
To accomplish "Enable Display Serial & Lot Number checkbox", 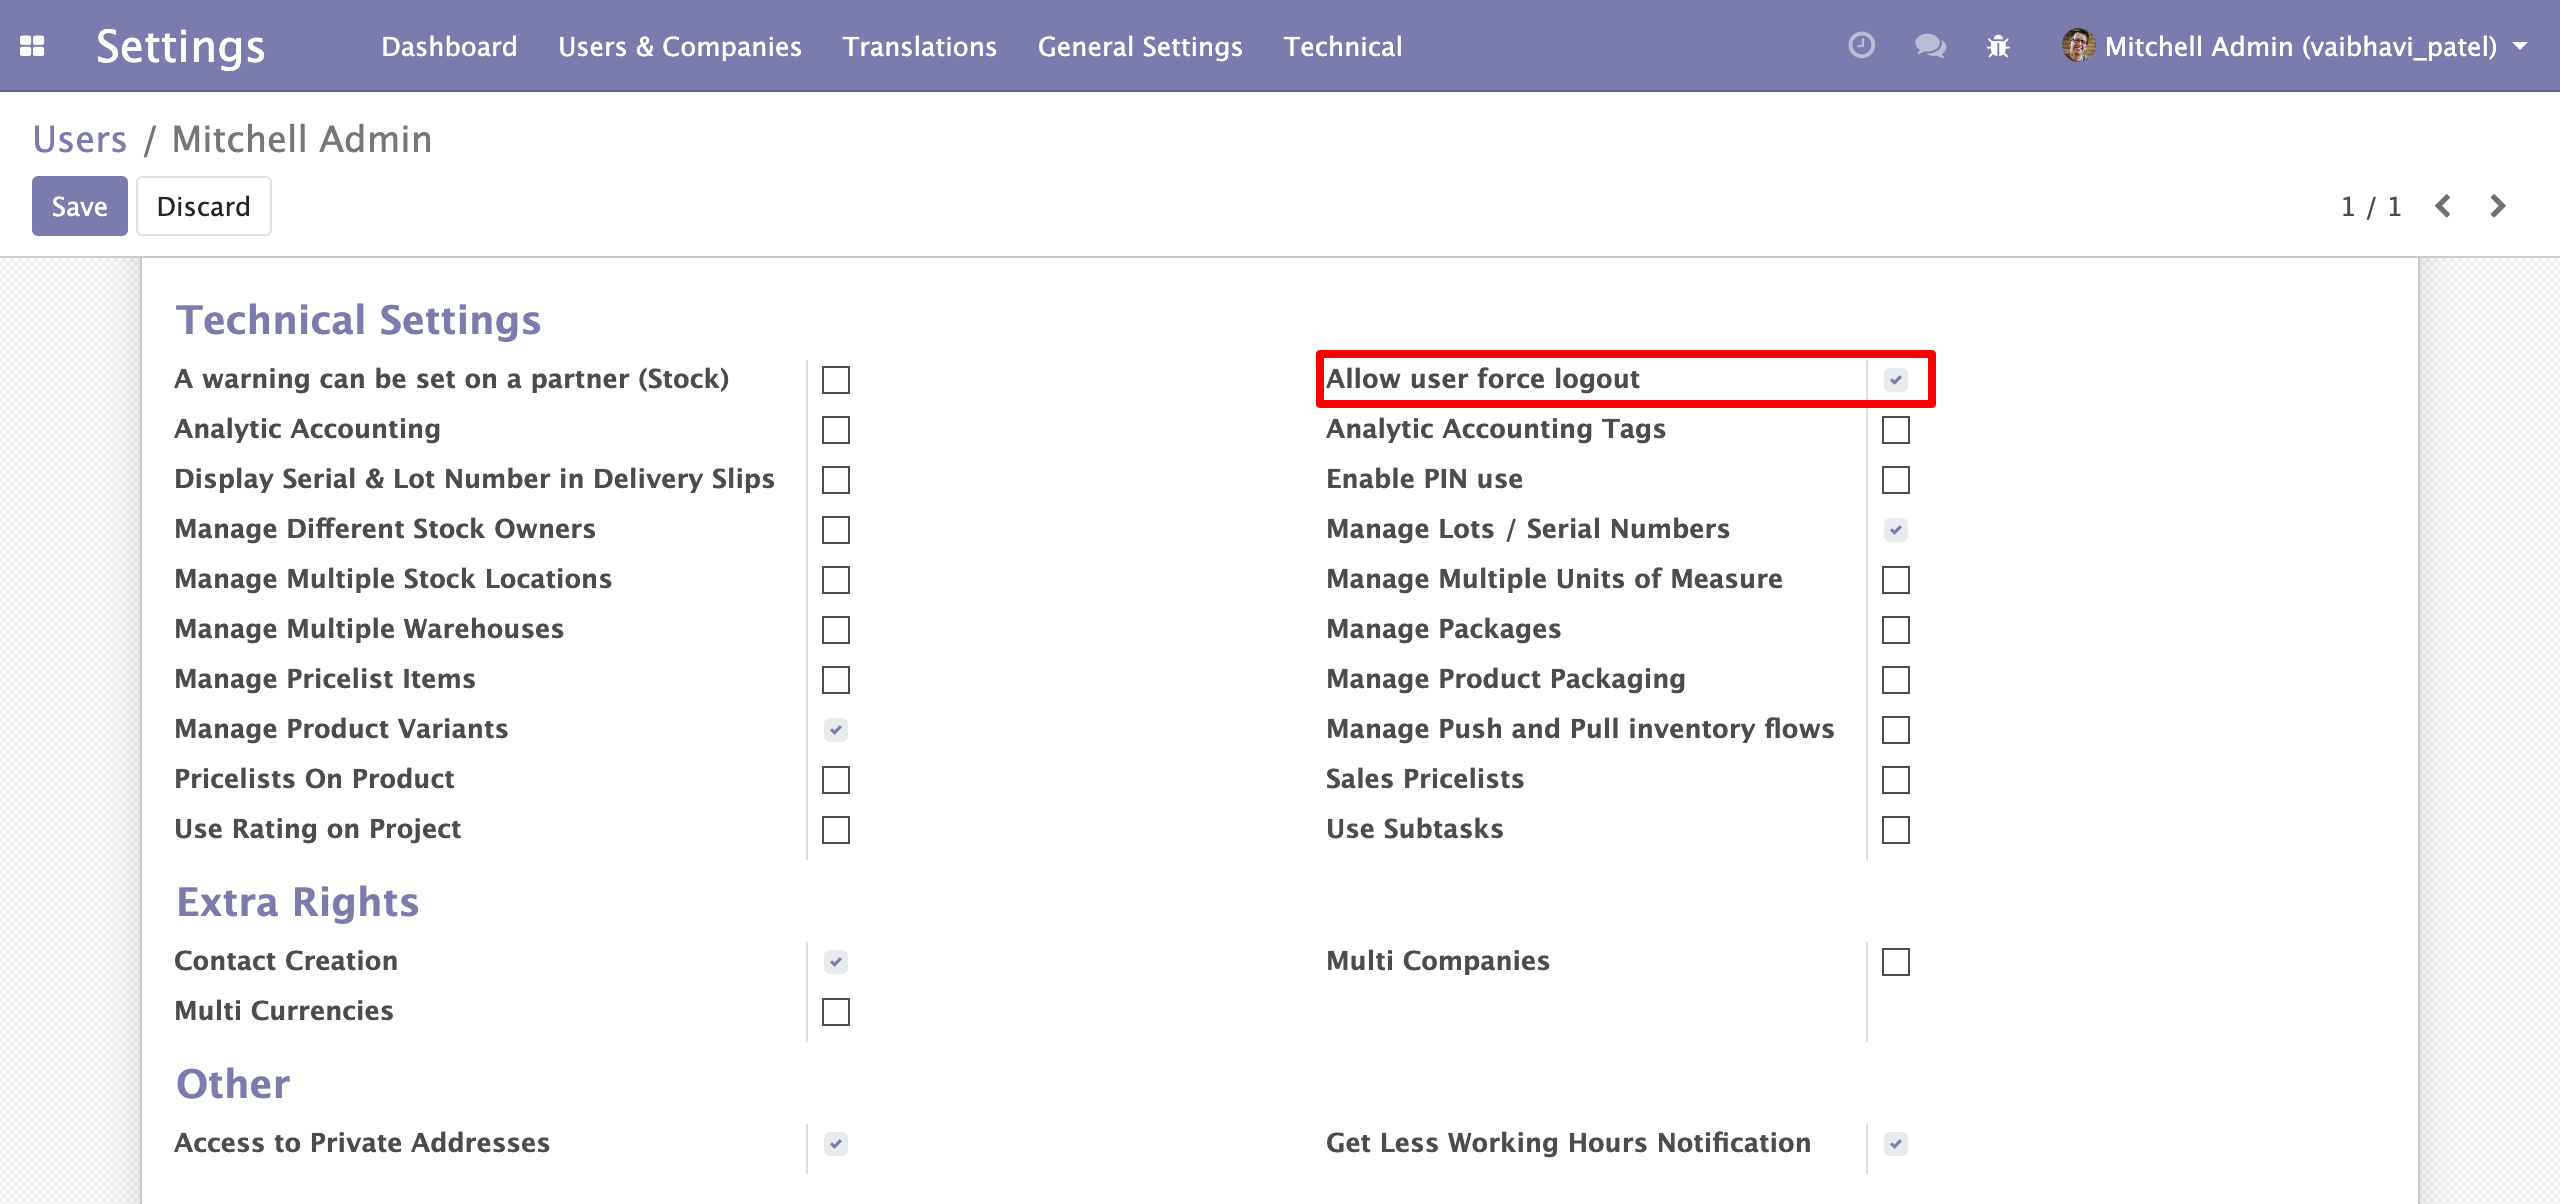I will (836, 480).
